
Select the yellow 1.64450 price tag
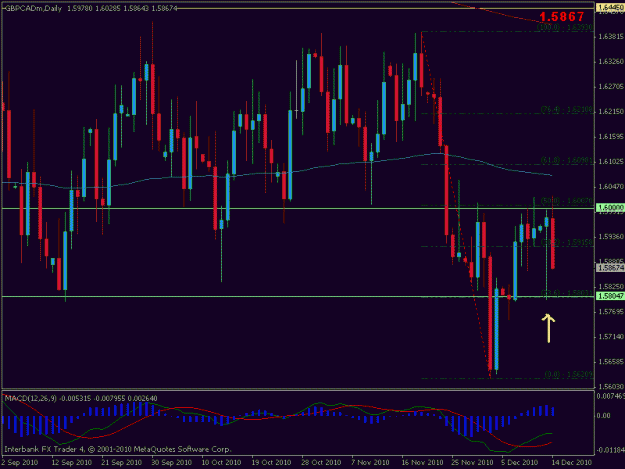click(x=610, y=8)
